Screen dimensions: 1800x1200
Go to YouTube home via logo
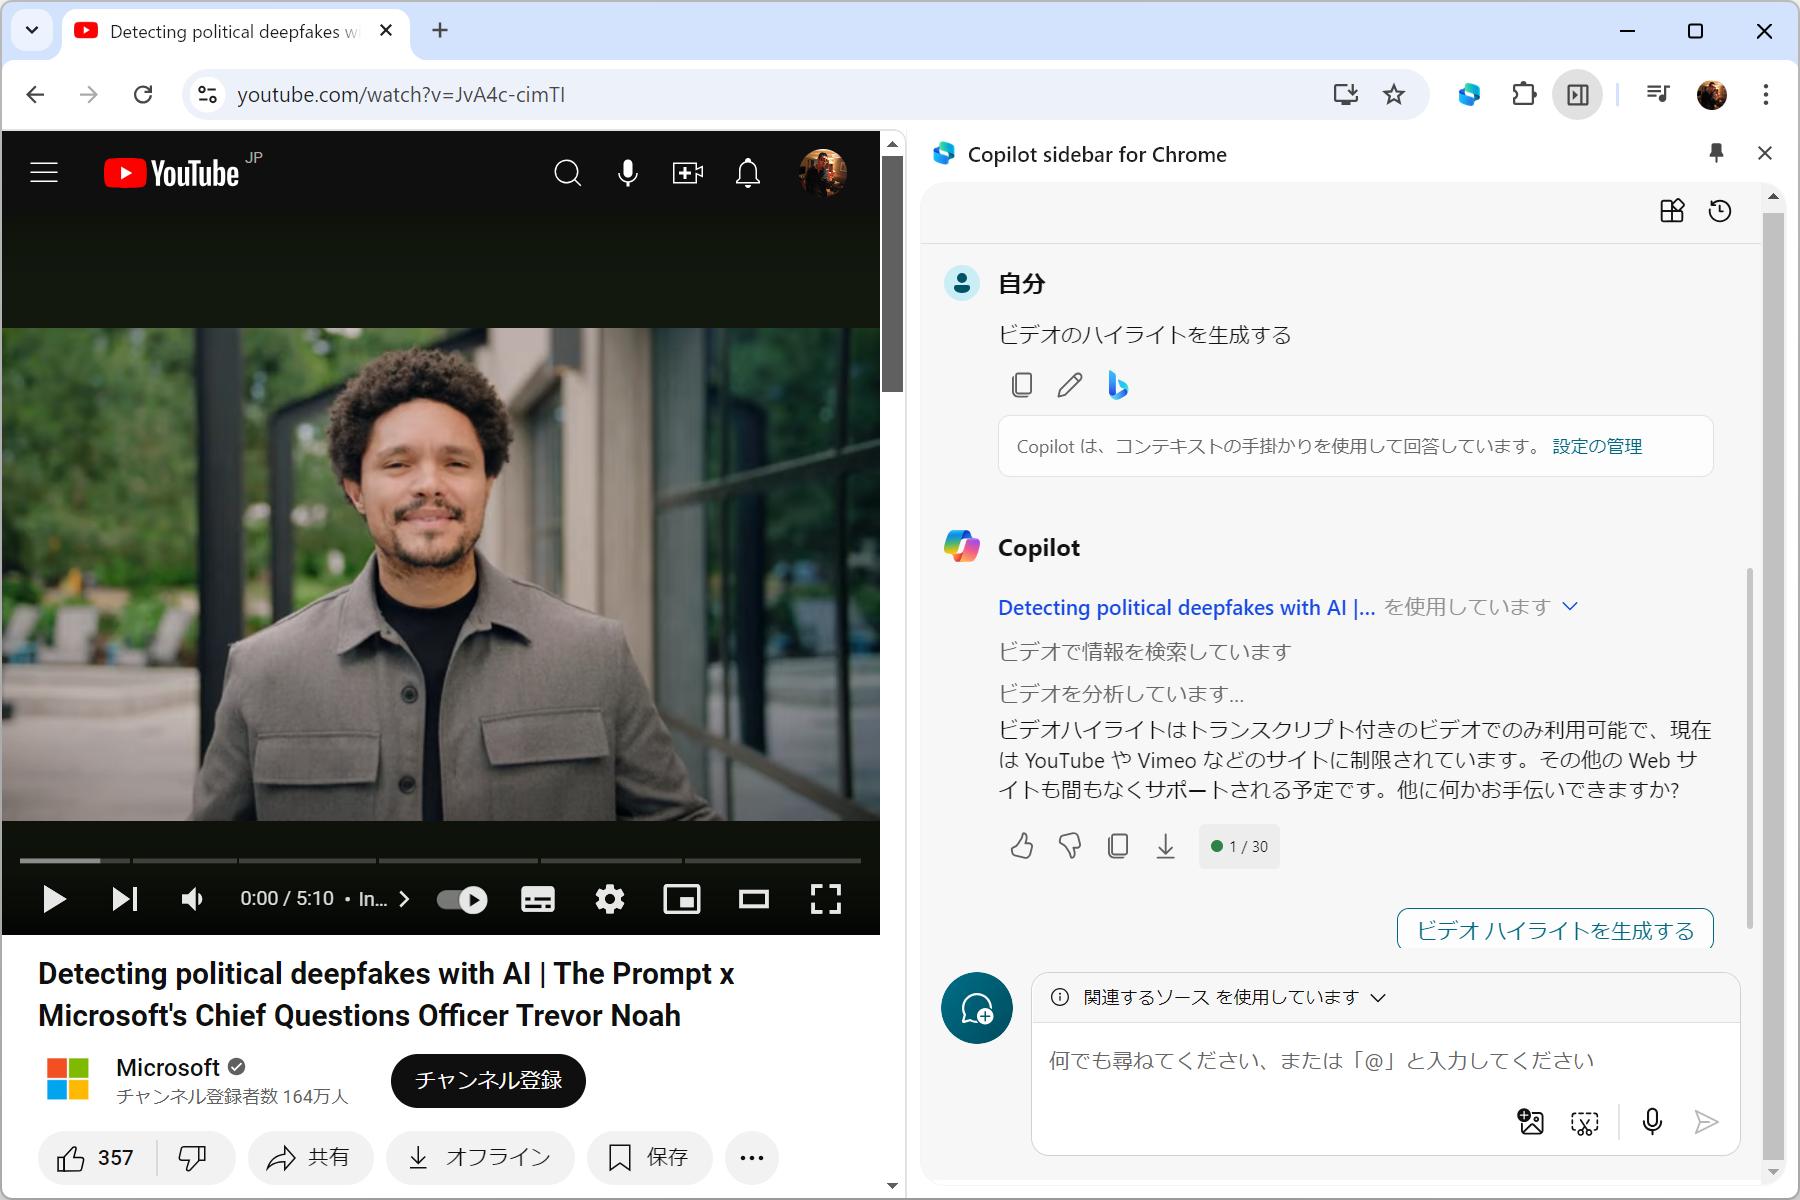click(x=171, y=173)
